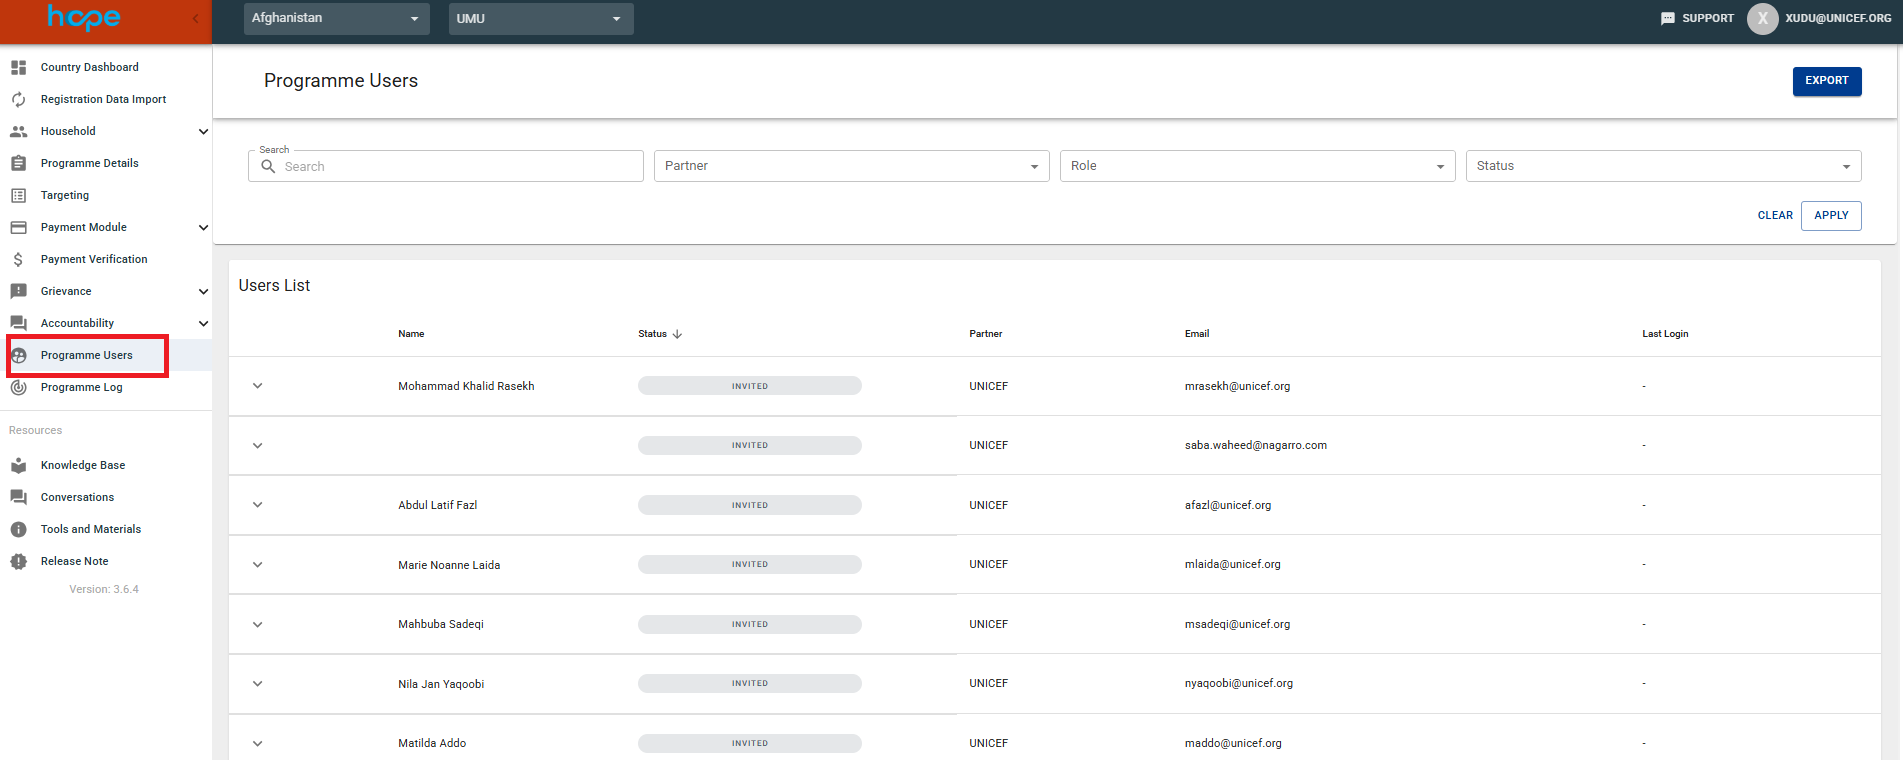The width and height of the screenshot is (1903, 760).
Task: Click the Programme Details clipboard icon
Action: [18, 163]
